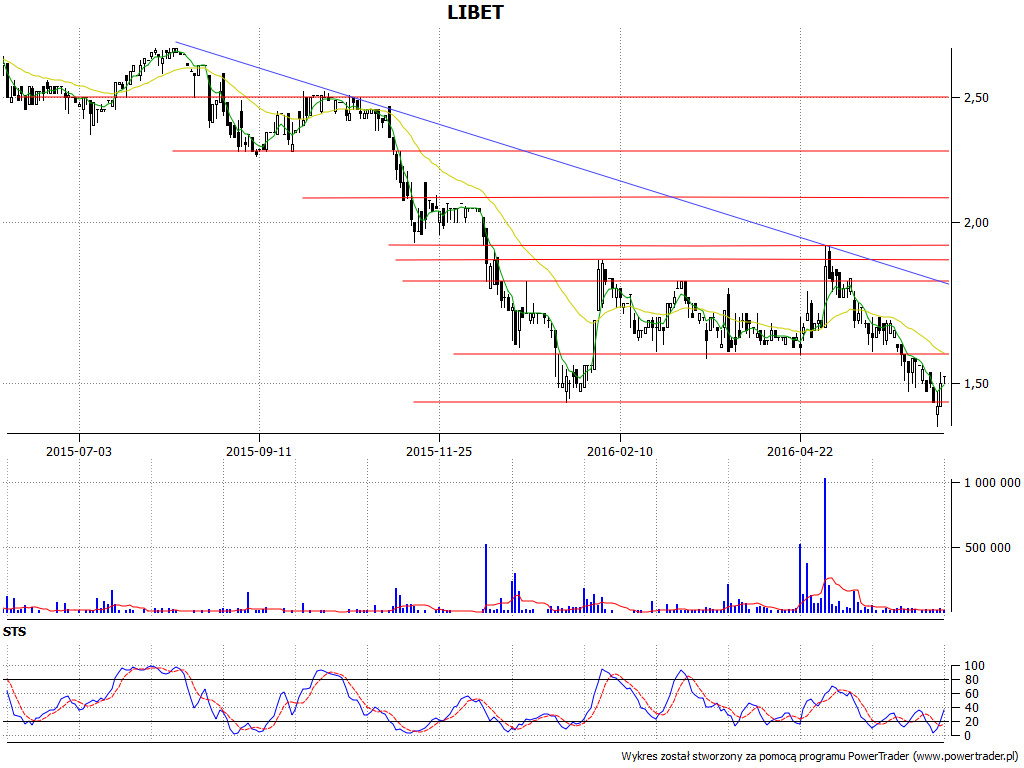Click the 2016-02-10 date label
Viewport: 1024px width, 768px height.
(620, 451)
